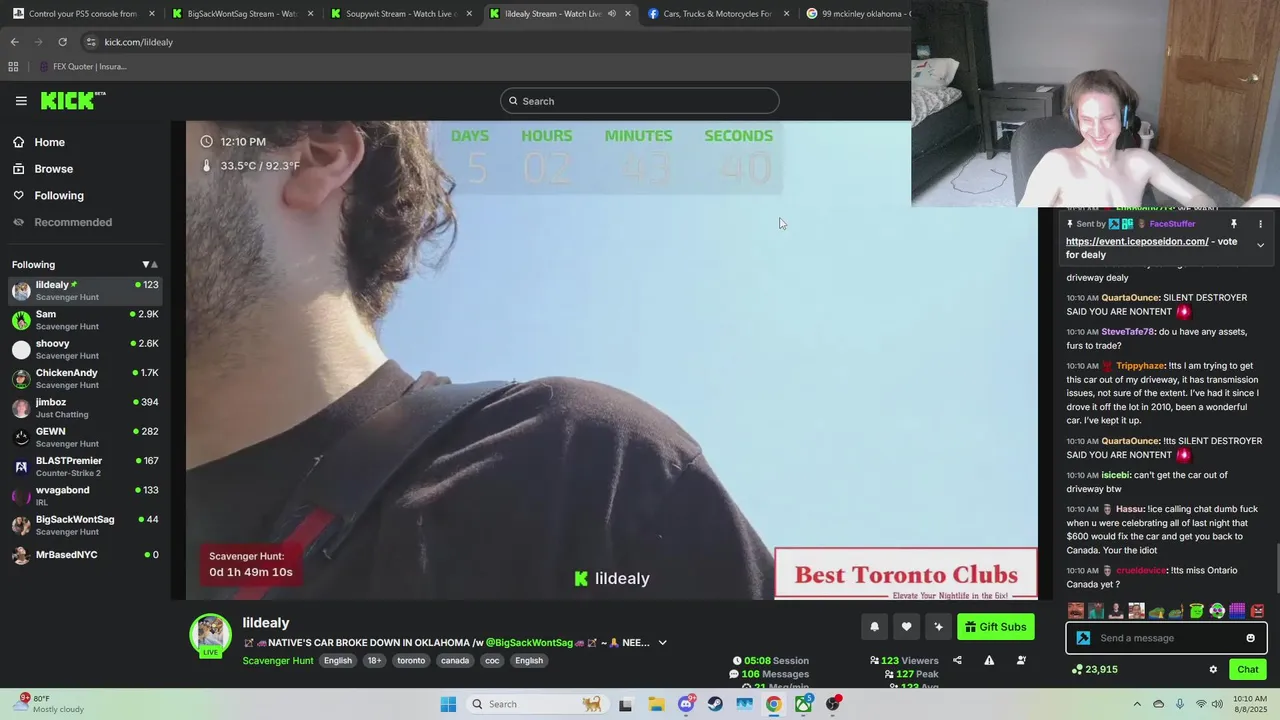Click the Kick search field

pos(640,101)
